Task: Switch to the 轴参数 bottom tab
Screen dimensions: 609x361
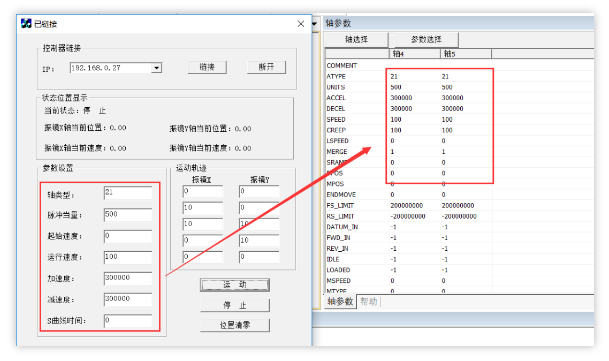Action: click(340, 302)
